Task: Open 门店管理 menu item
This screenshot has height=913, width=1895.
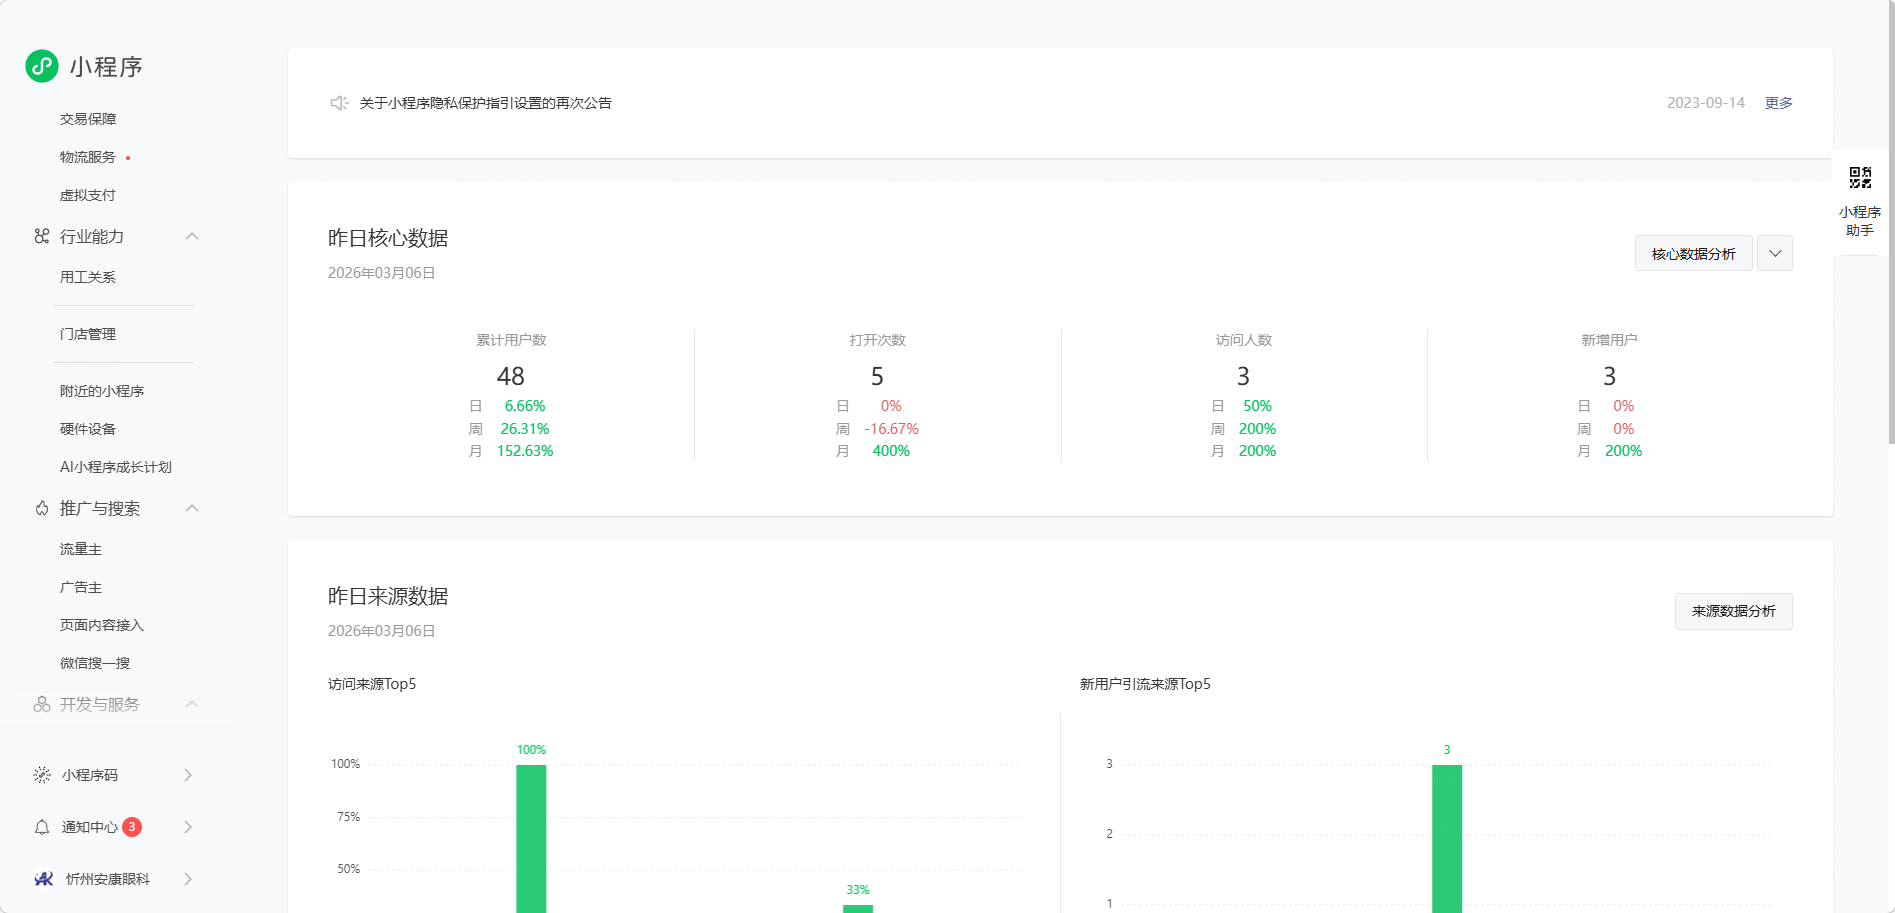Action: 88,334
